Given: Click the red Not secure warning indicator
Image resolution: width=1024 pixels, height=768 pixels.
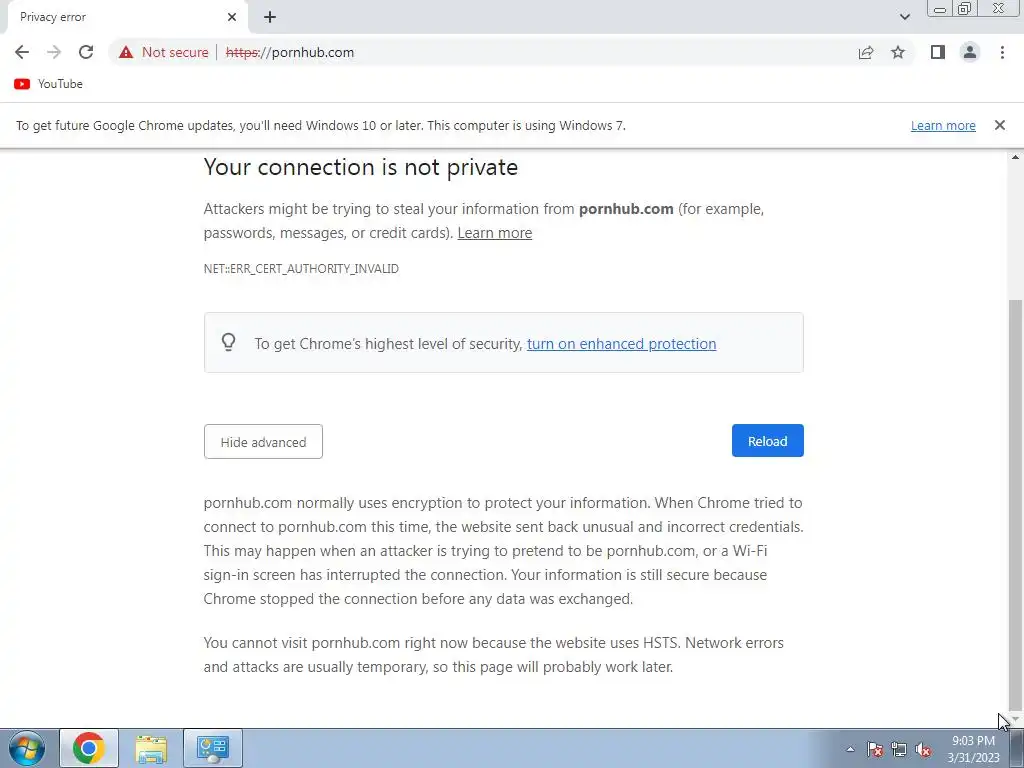Looking at the screenshot, I should [163, 52].
